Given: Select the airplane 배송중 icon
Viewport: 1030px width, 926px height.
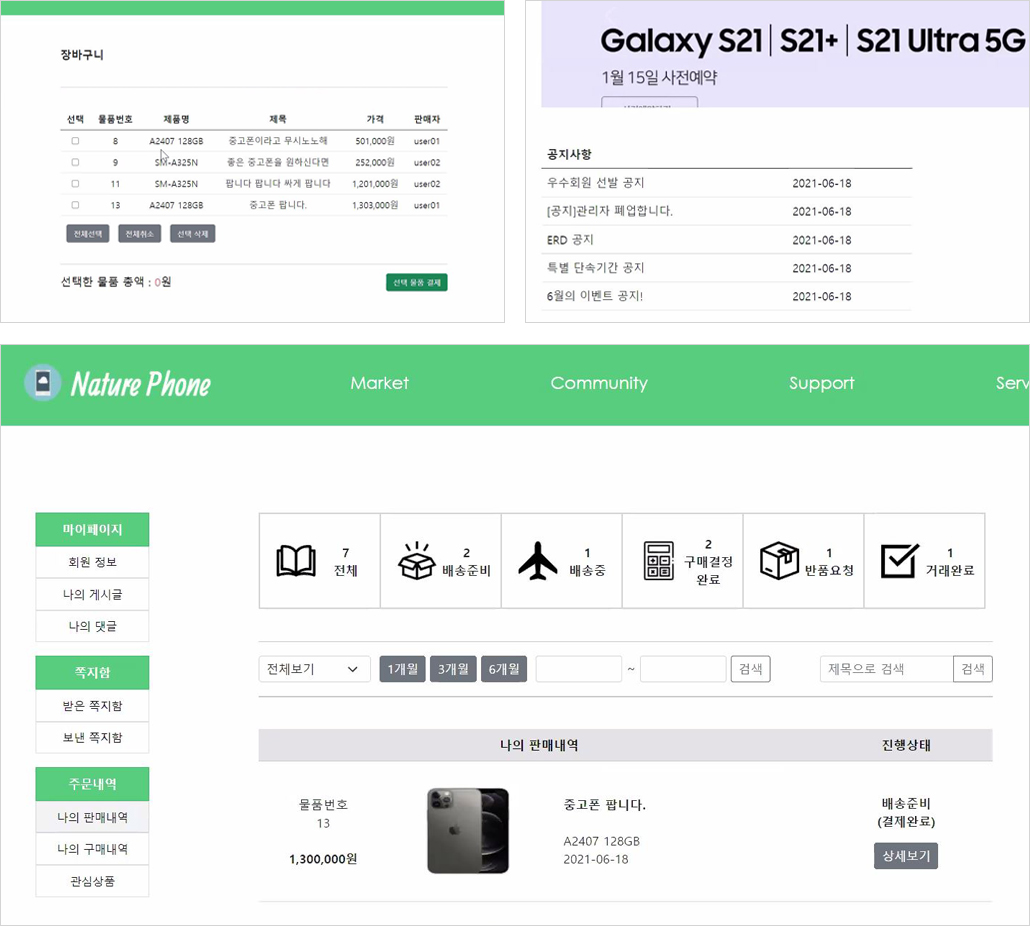Looking at the screenshot, I should coord(537,561).
